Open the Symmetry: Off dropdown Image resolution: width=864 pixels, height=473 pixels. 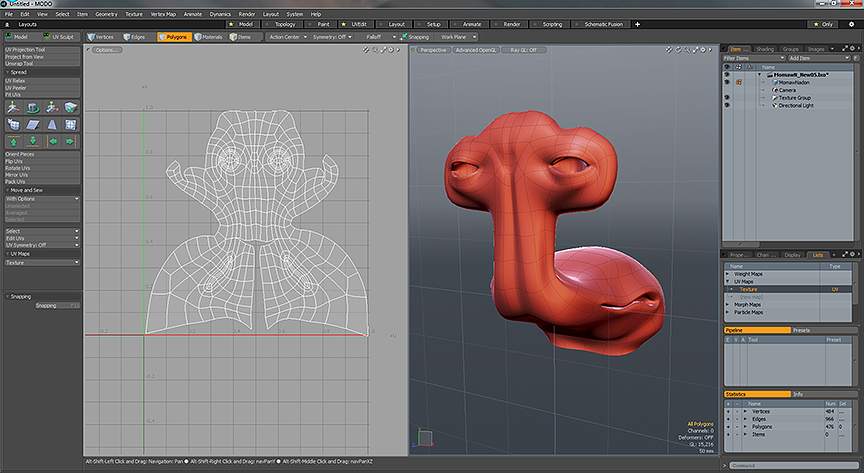click(332, 37)
